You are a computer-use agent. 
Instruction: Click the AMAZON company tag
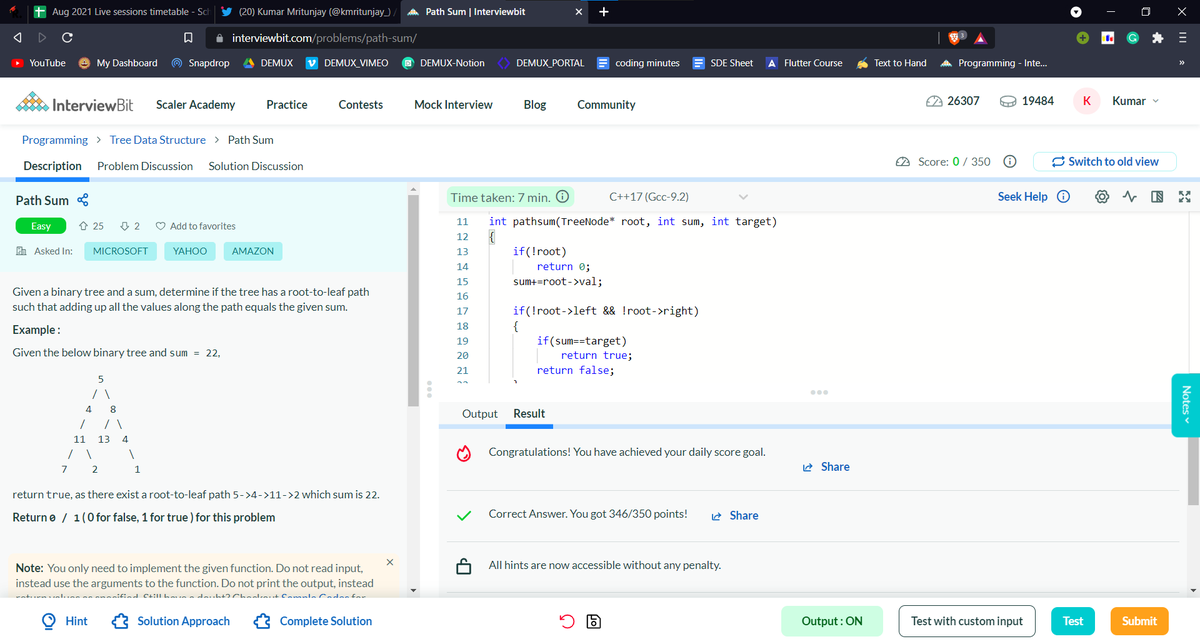click(253, 251)
